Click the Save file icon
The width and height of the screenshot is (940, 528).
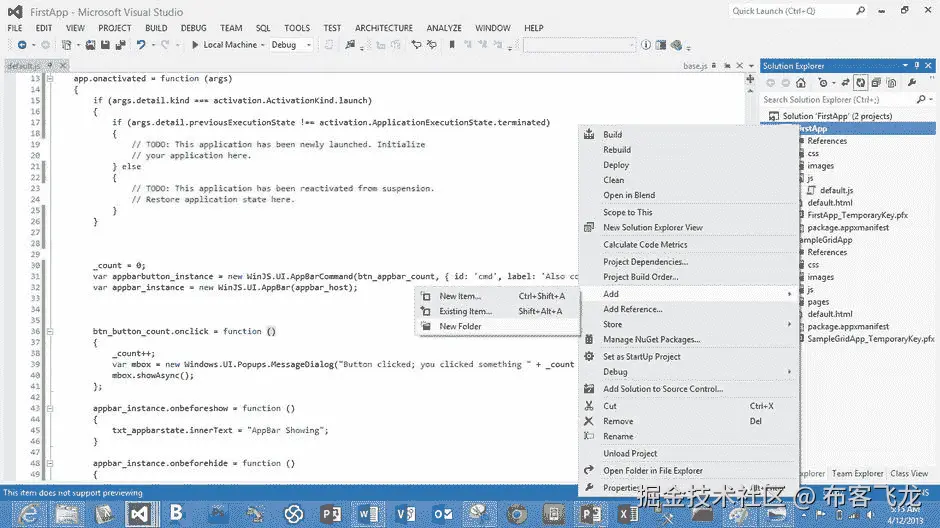[106, 45]
